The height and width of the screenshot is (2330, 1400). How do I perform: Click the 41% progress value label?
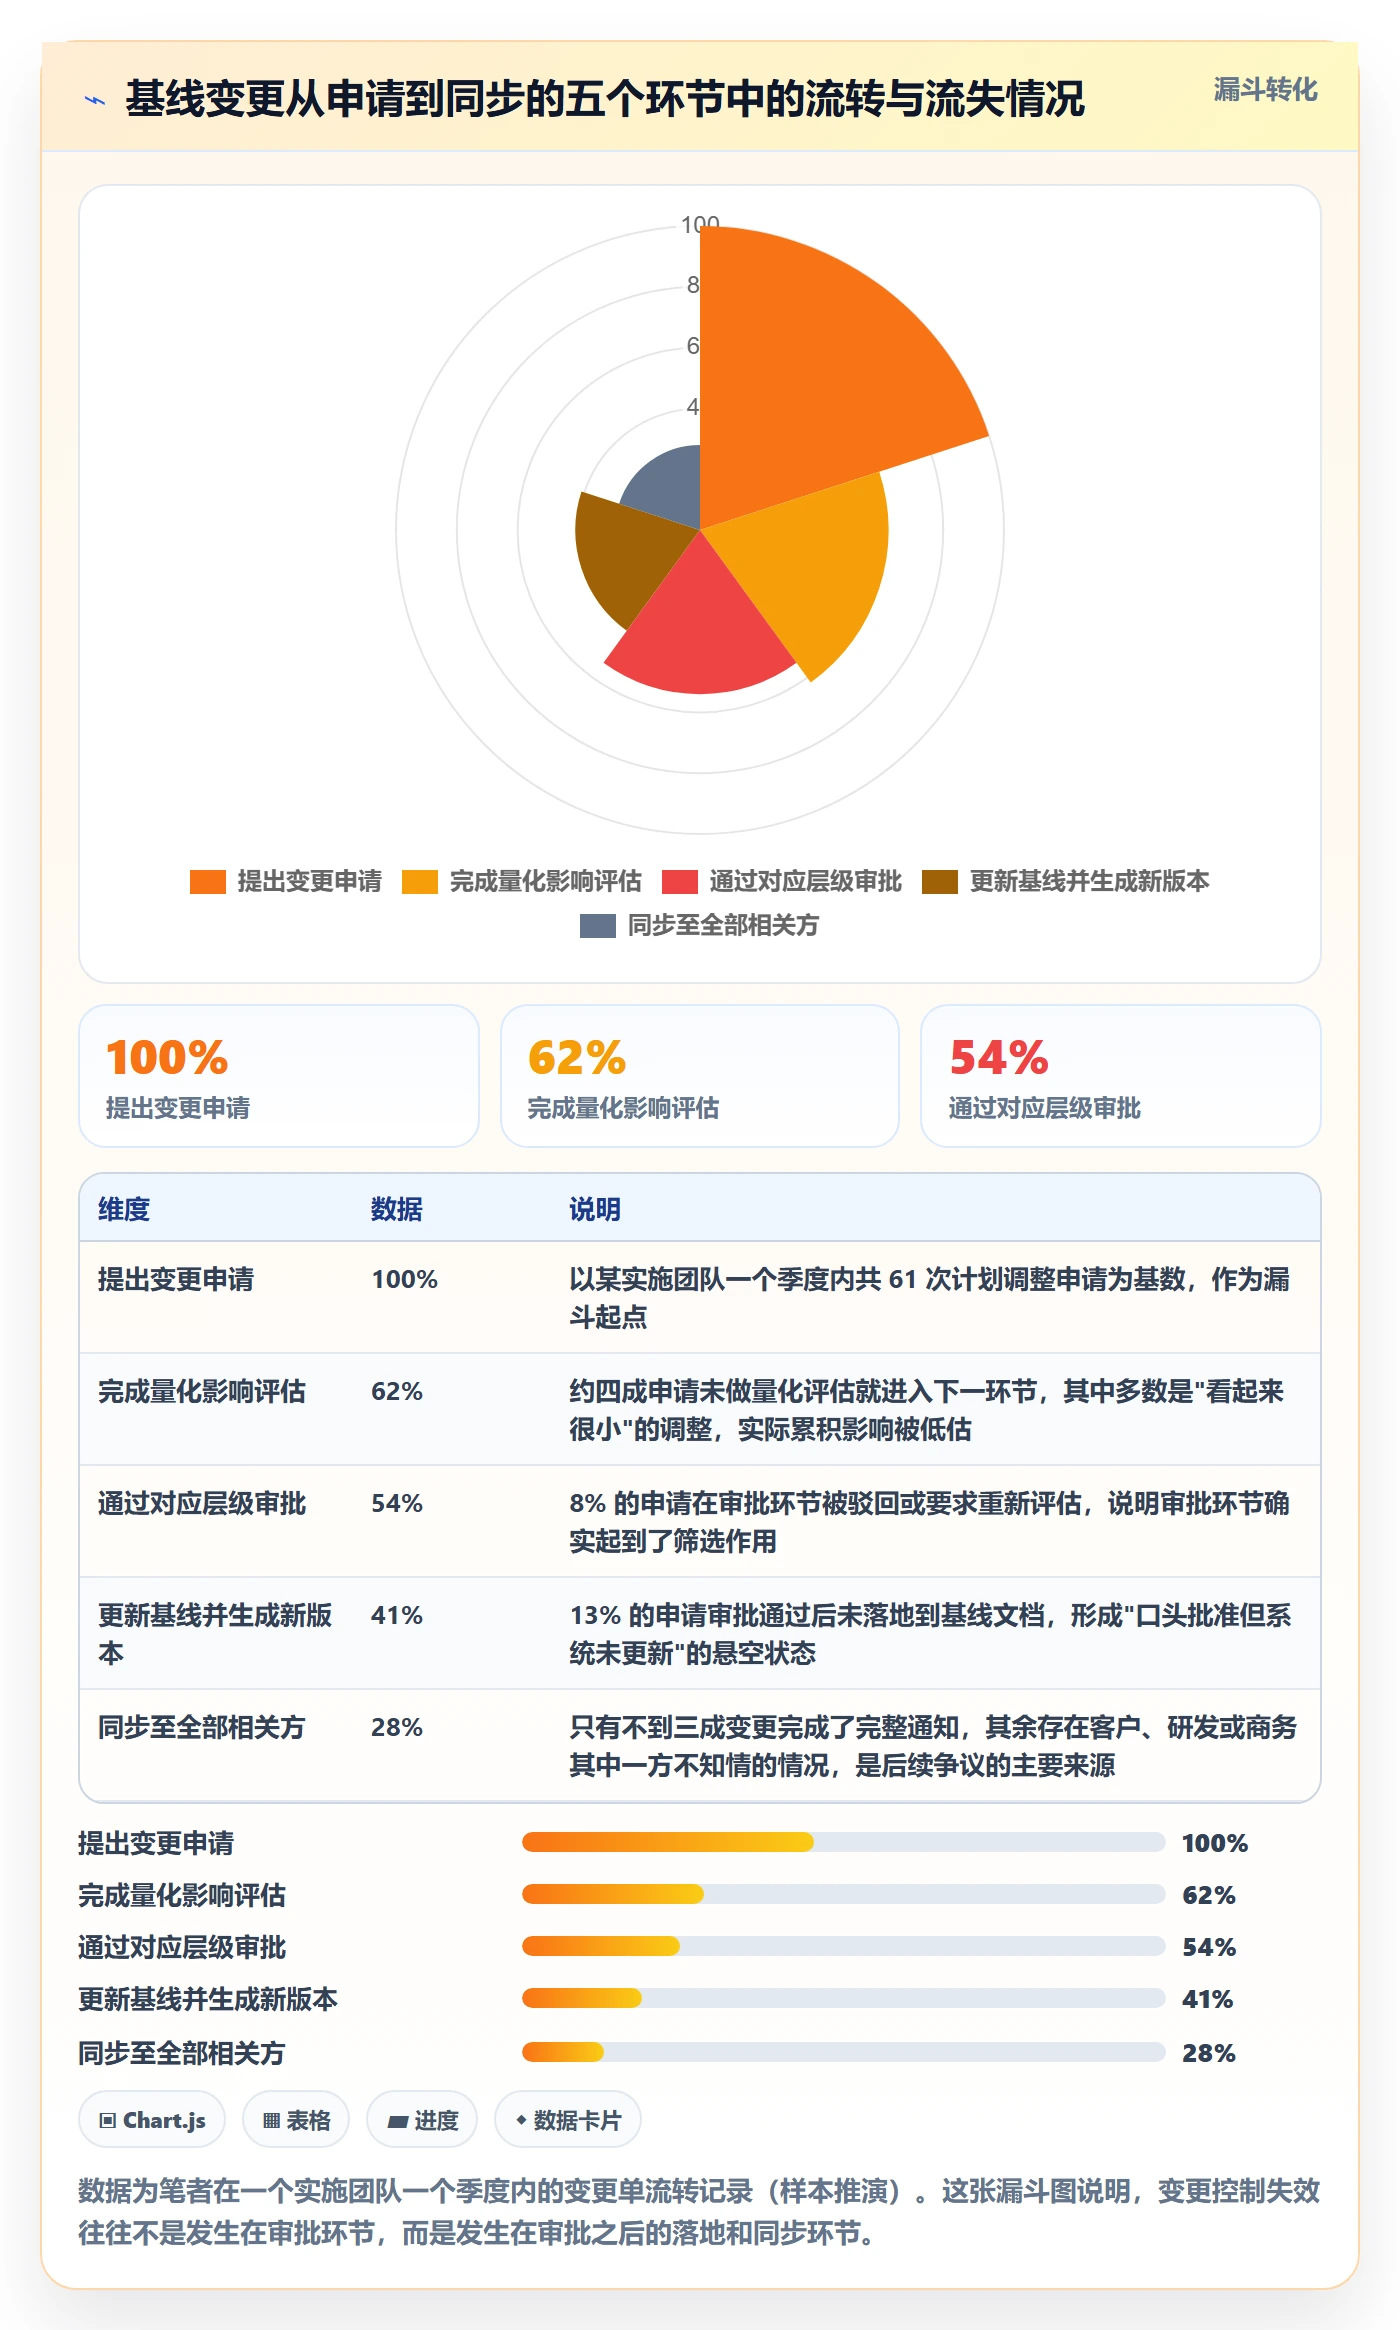tap(1207, 1999)
